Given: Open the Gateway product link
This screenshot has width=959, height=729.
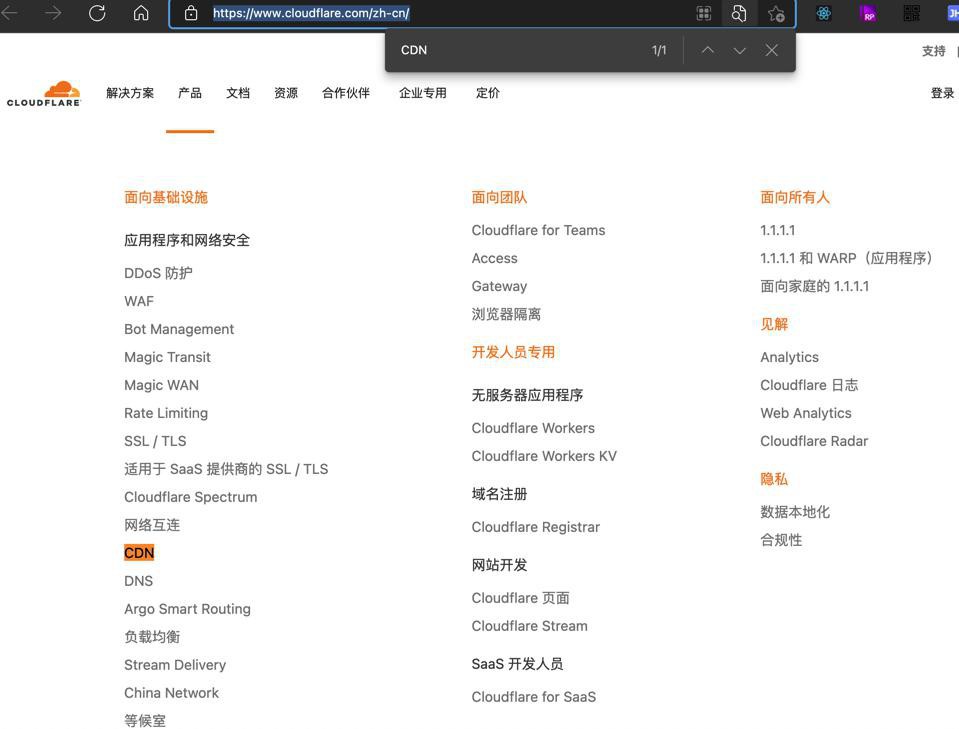Looking at the screenshot, I should tap(499, 286).
